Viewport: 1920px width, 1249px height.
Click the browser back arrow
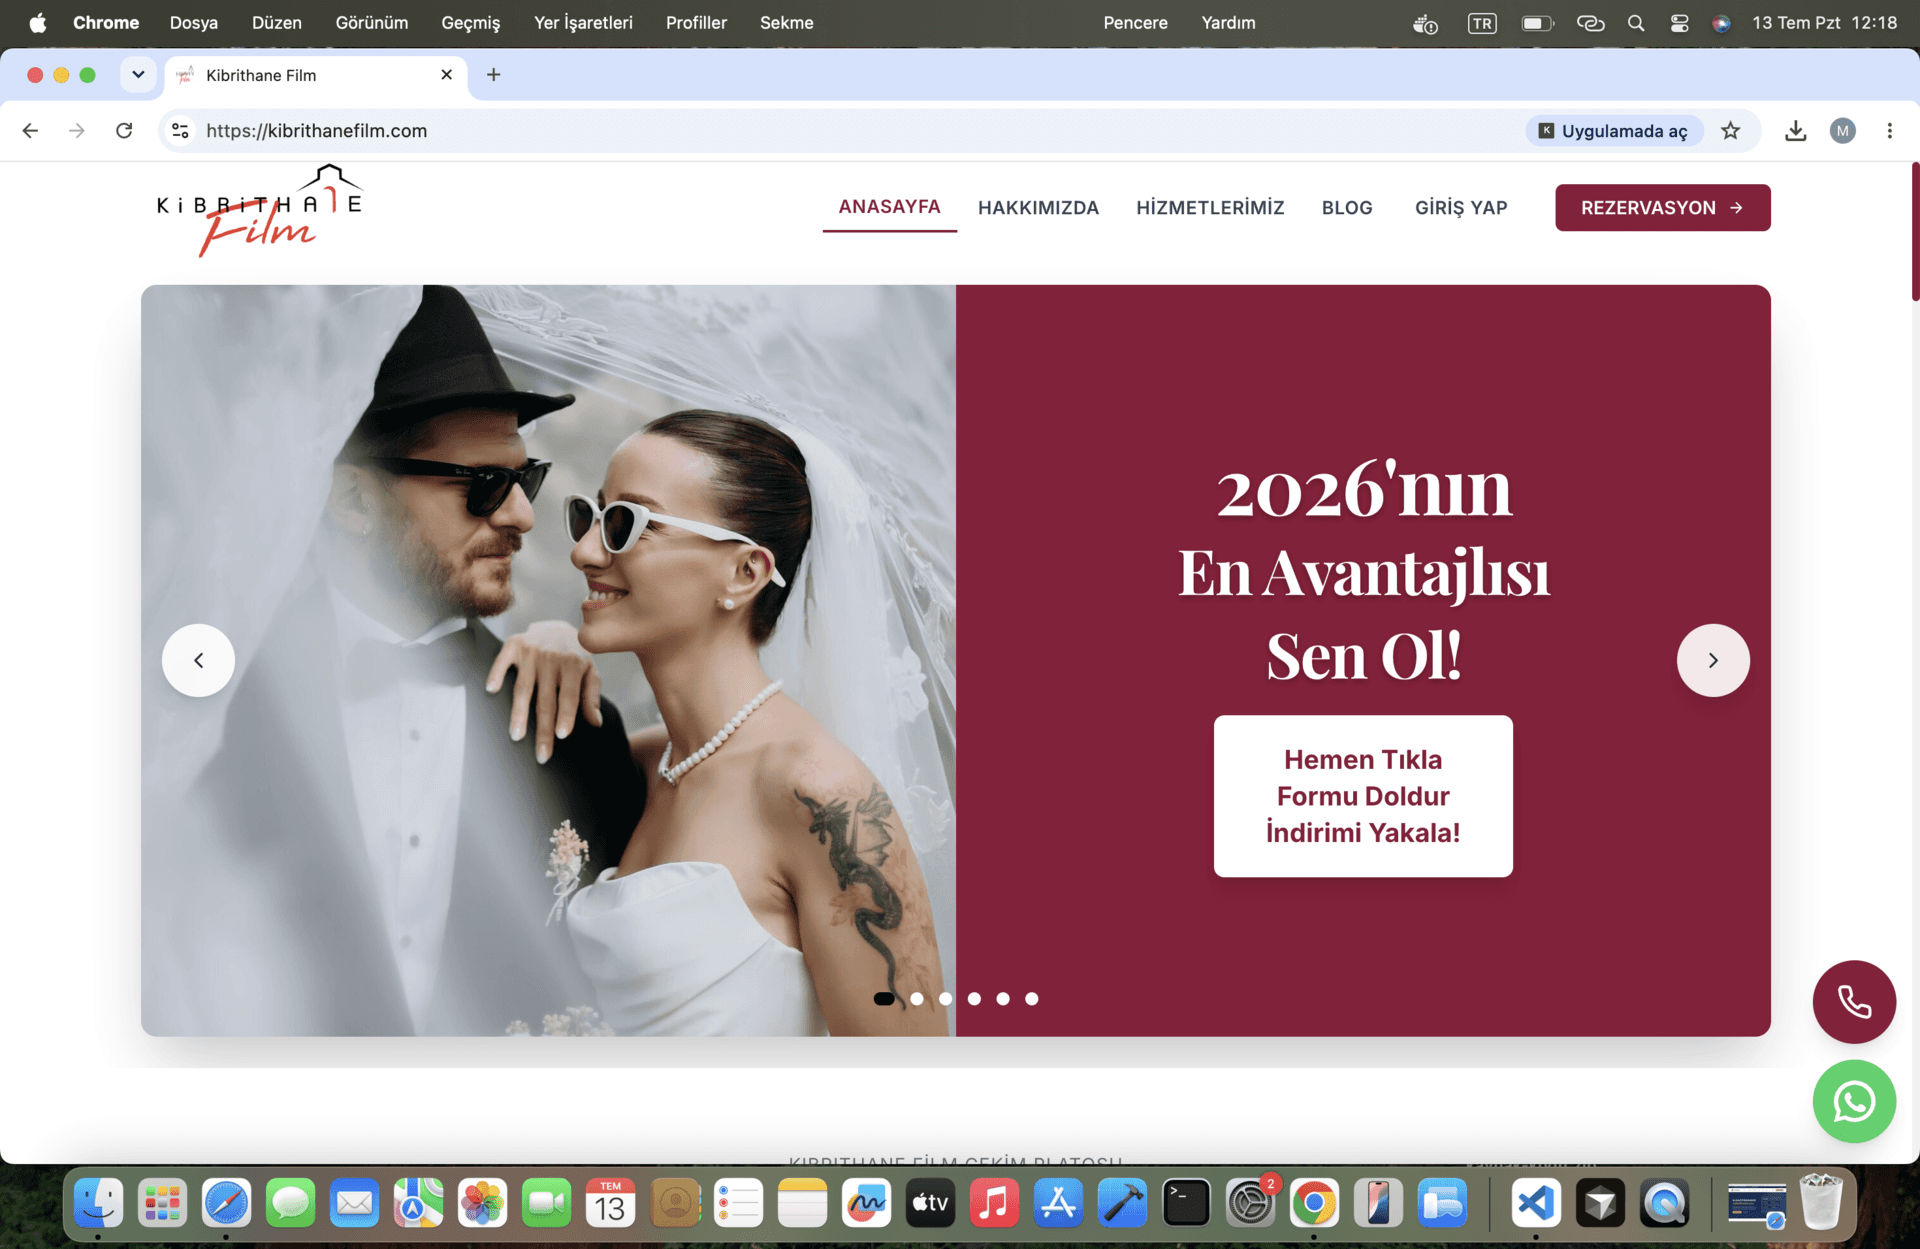pyautogui.click(x=31, y=130)
